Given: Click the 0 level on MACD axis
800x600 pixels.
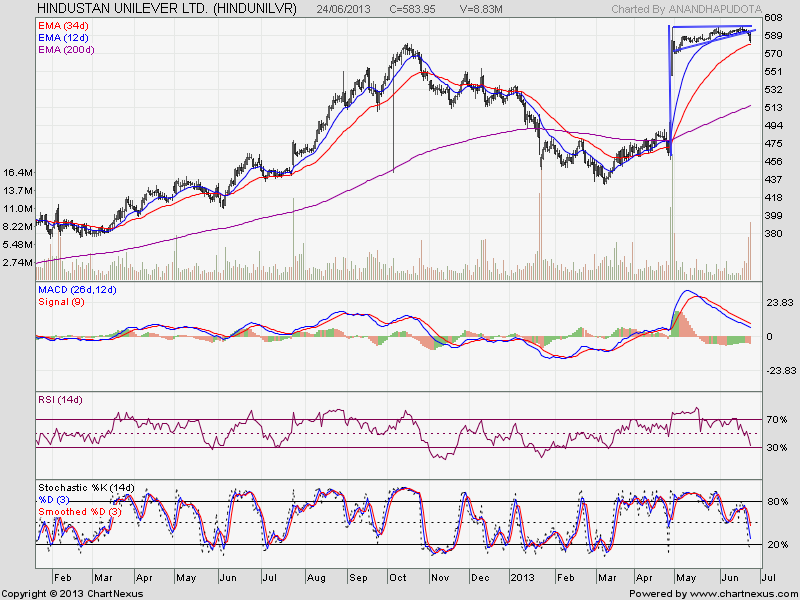Looking at the screenshot, I should [x=770, y=337].
